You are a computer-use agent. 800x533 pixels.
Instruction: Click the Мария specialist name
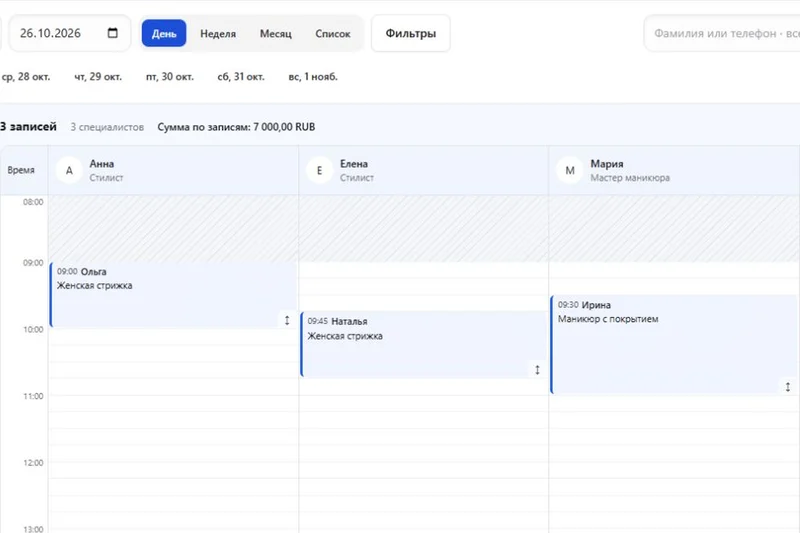coord(607,164)
